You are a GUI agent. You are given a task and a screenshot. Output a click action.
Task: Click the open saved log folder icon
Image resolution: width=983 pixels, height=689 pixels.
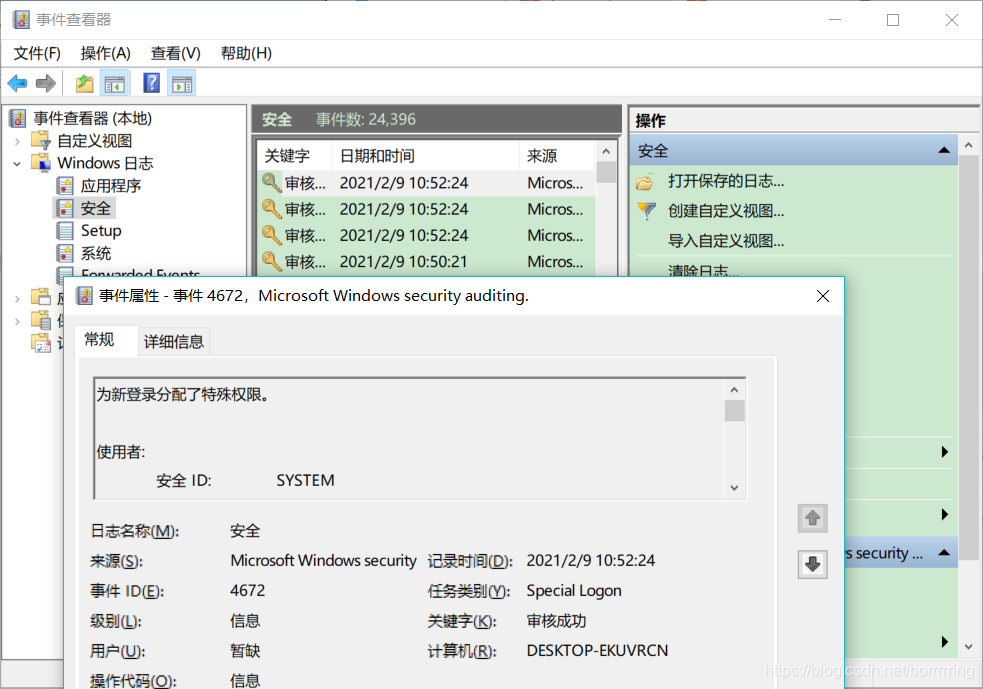644,182
